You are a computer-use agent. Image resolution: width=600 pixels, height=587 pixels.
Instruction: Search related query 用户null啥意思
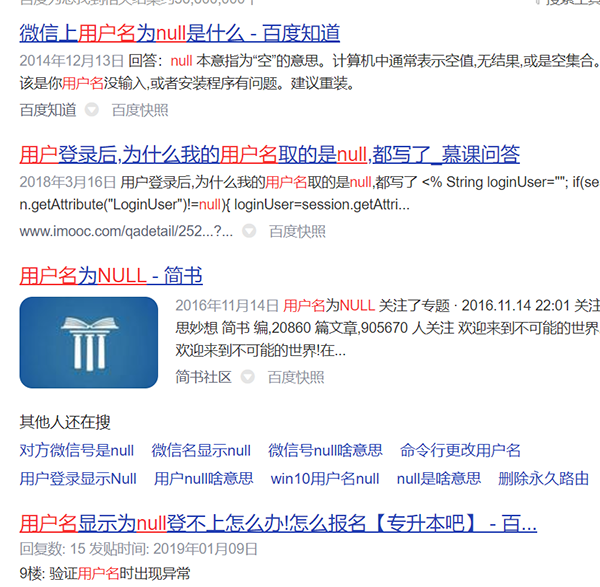pos(204,479)
